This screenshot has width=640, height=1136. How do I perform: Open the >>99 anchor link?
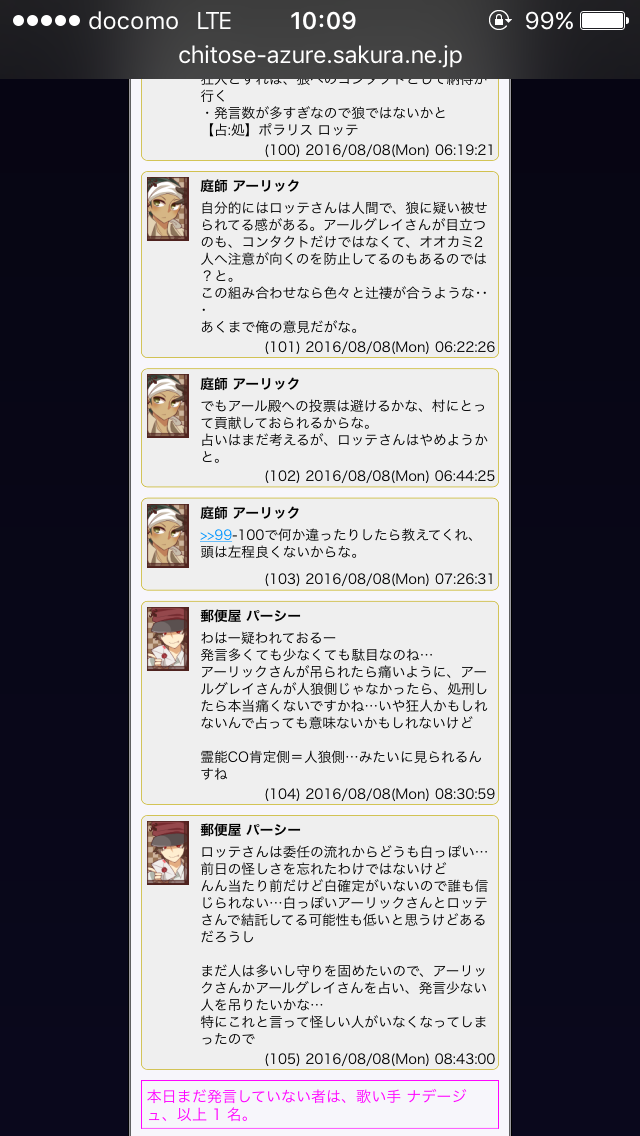click(215, 535)
